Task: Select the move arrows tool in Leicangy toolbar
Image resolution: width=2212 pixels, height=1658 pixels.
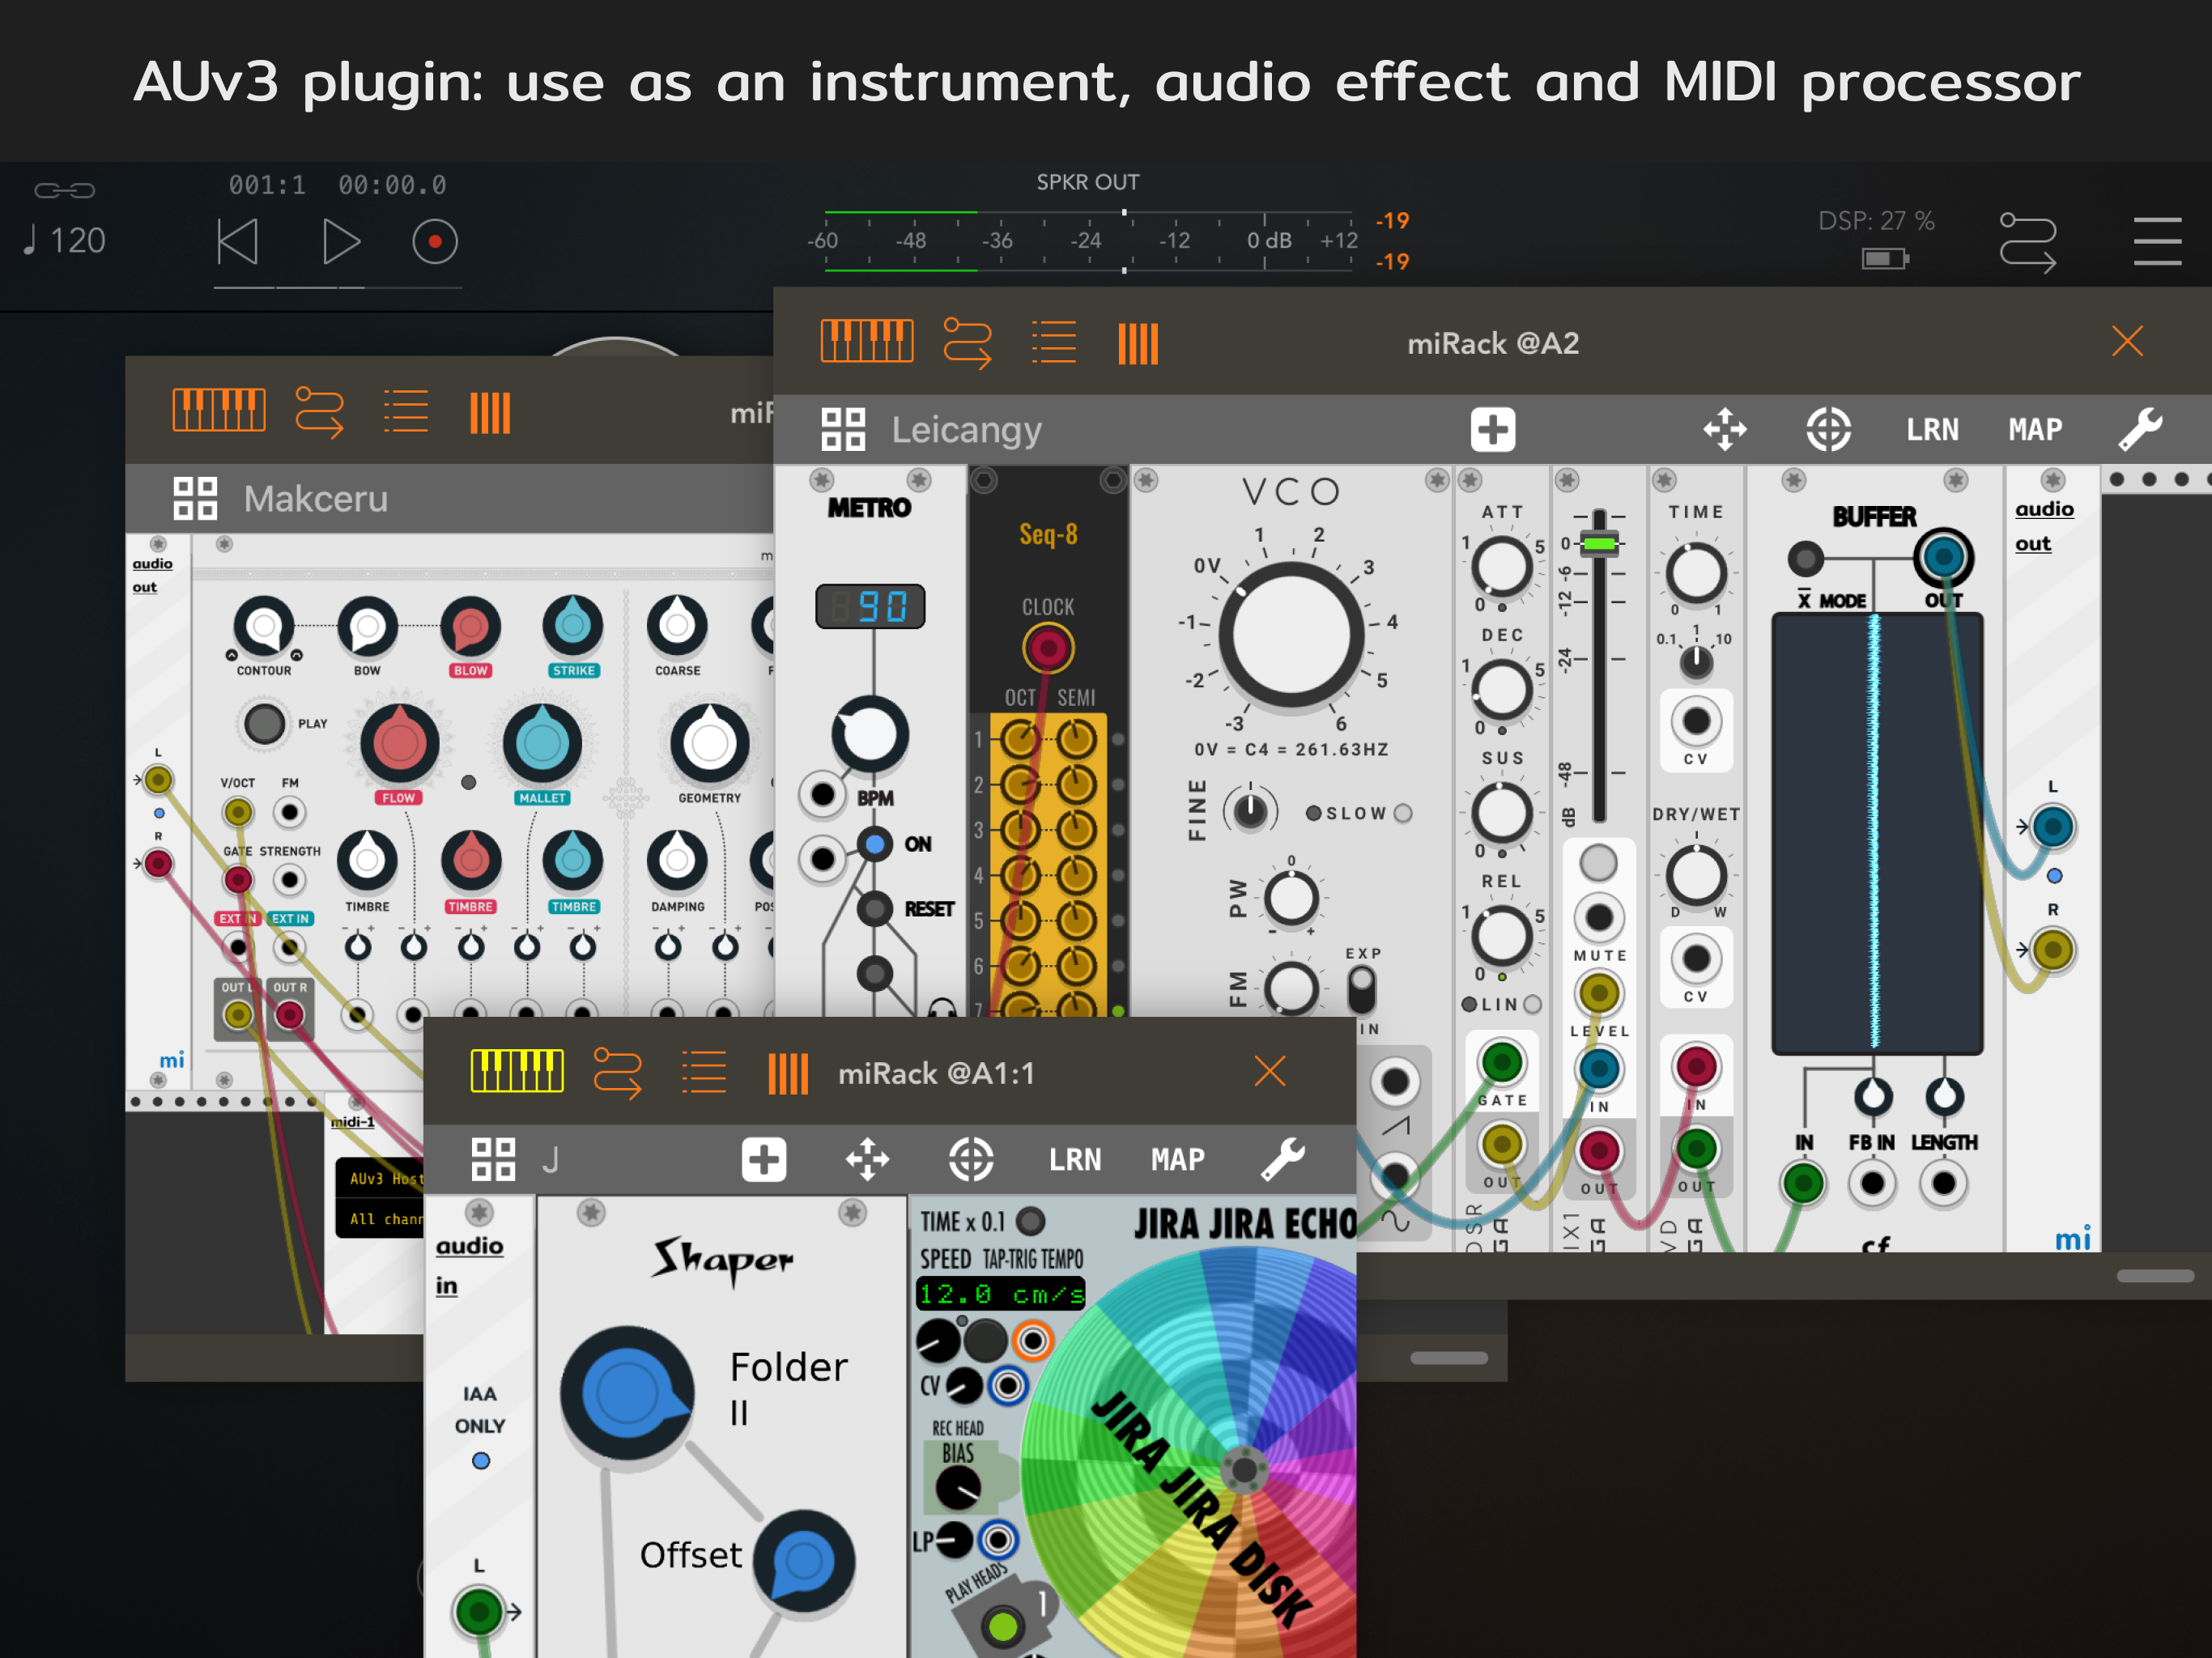Action: 1725,430
